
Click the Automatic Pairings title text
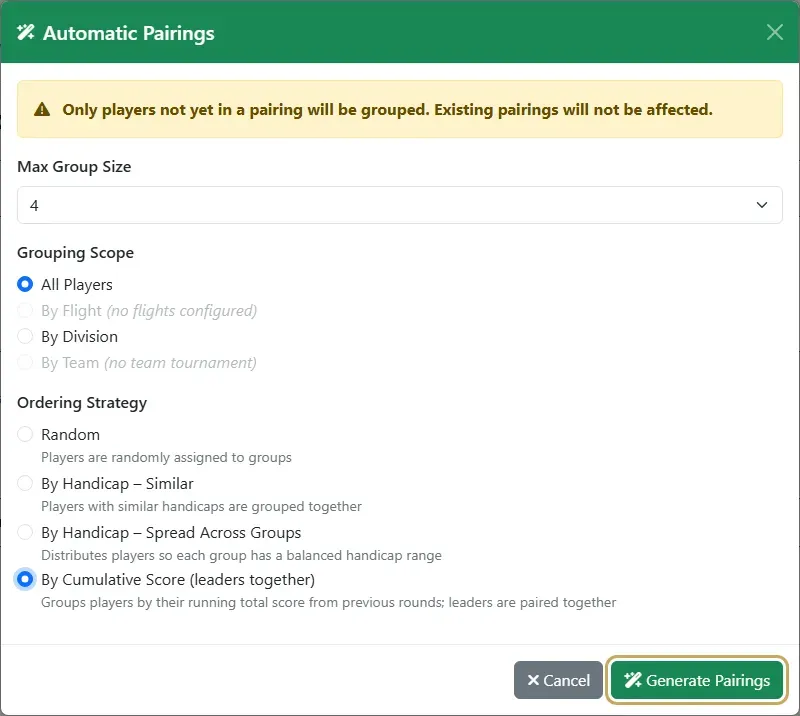coord(129,33)
